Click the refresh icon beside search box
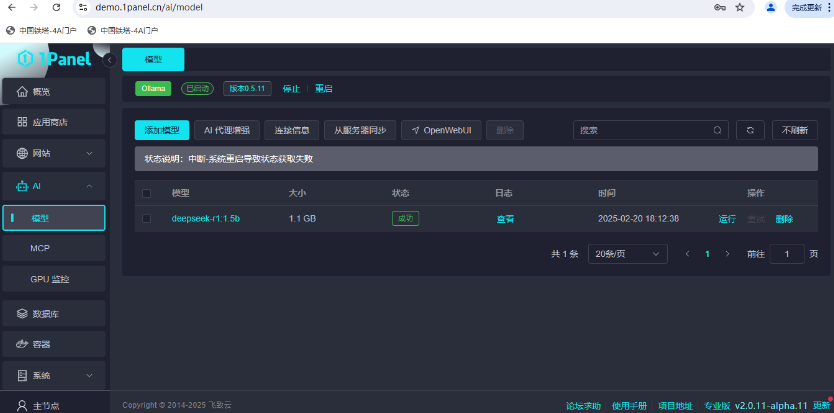Image resolution: width=834 pixels, height=413 pixels. pyautogui.click(x=750, y=130)
